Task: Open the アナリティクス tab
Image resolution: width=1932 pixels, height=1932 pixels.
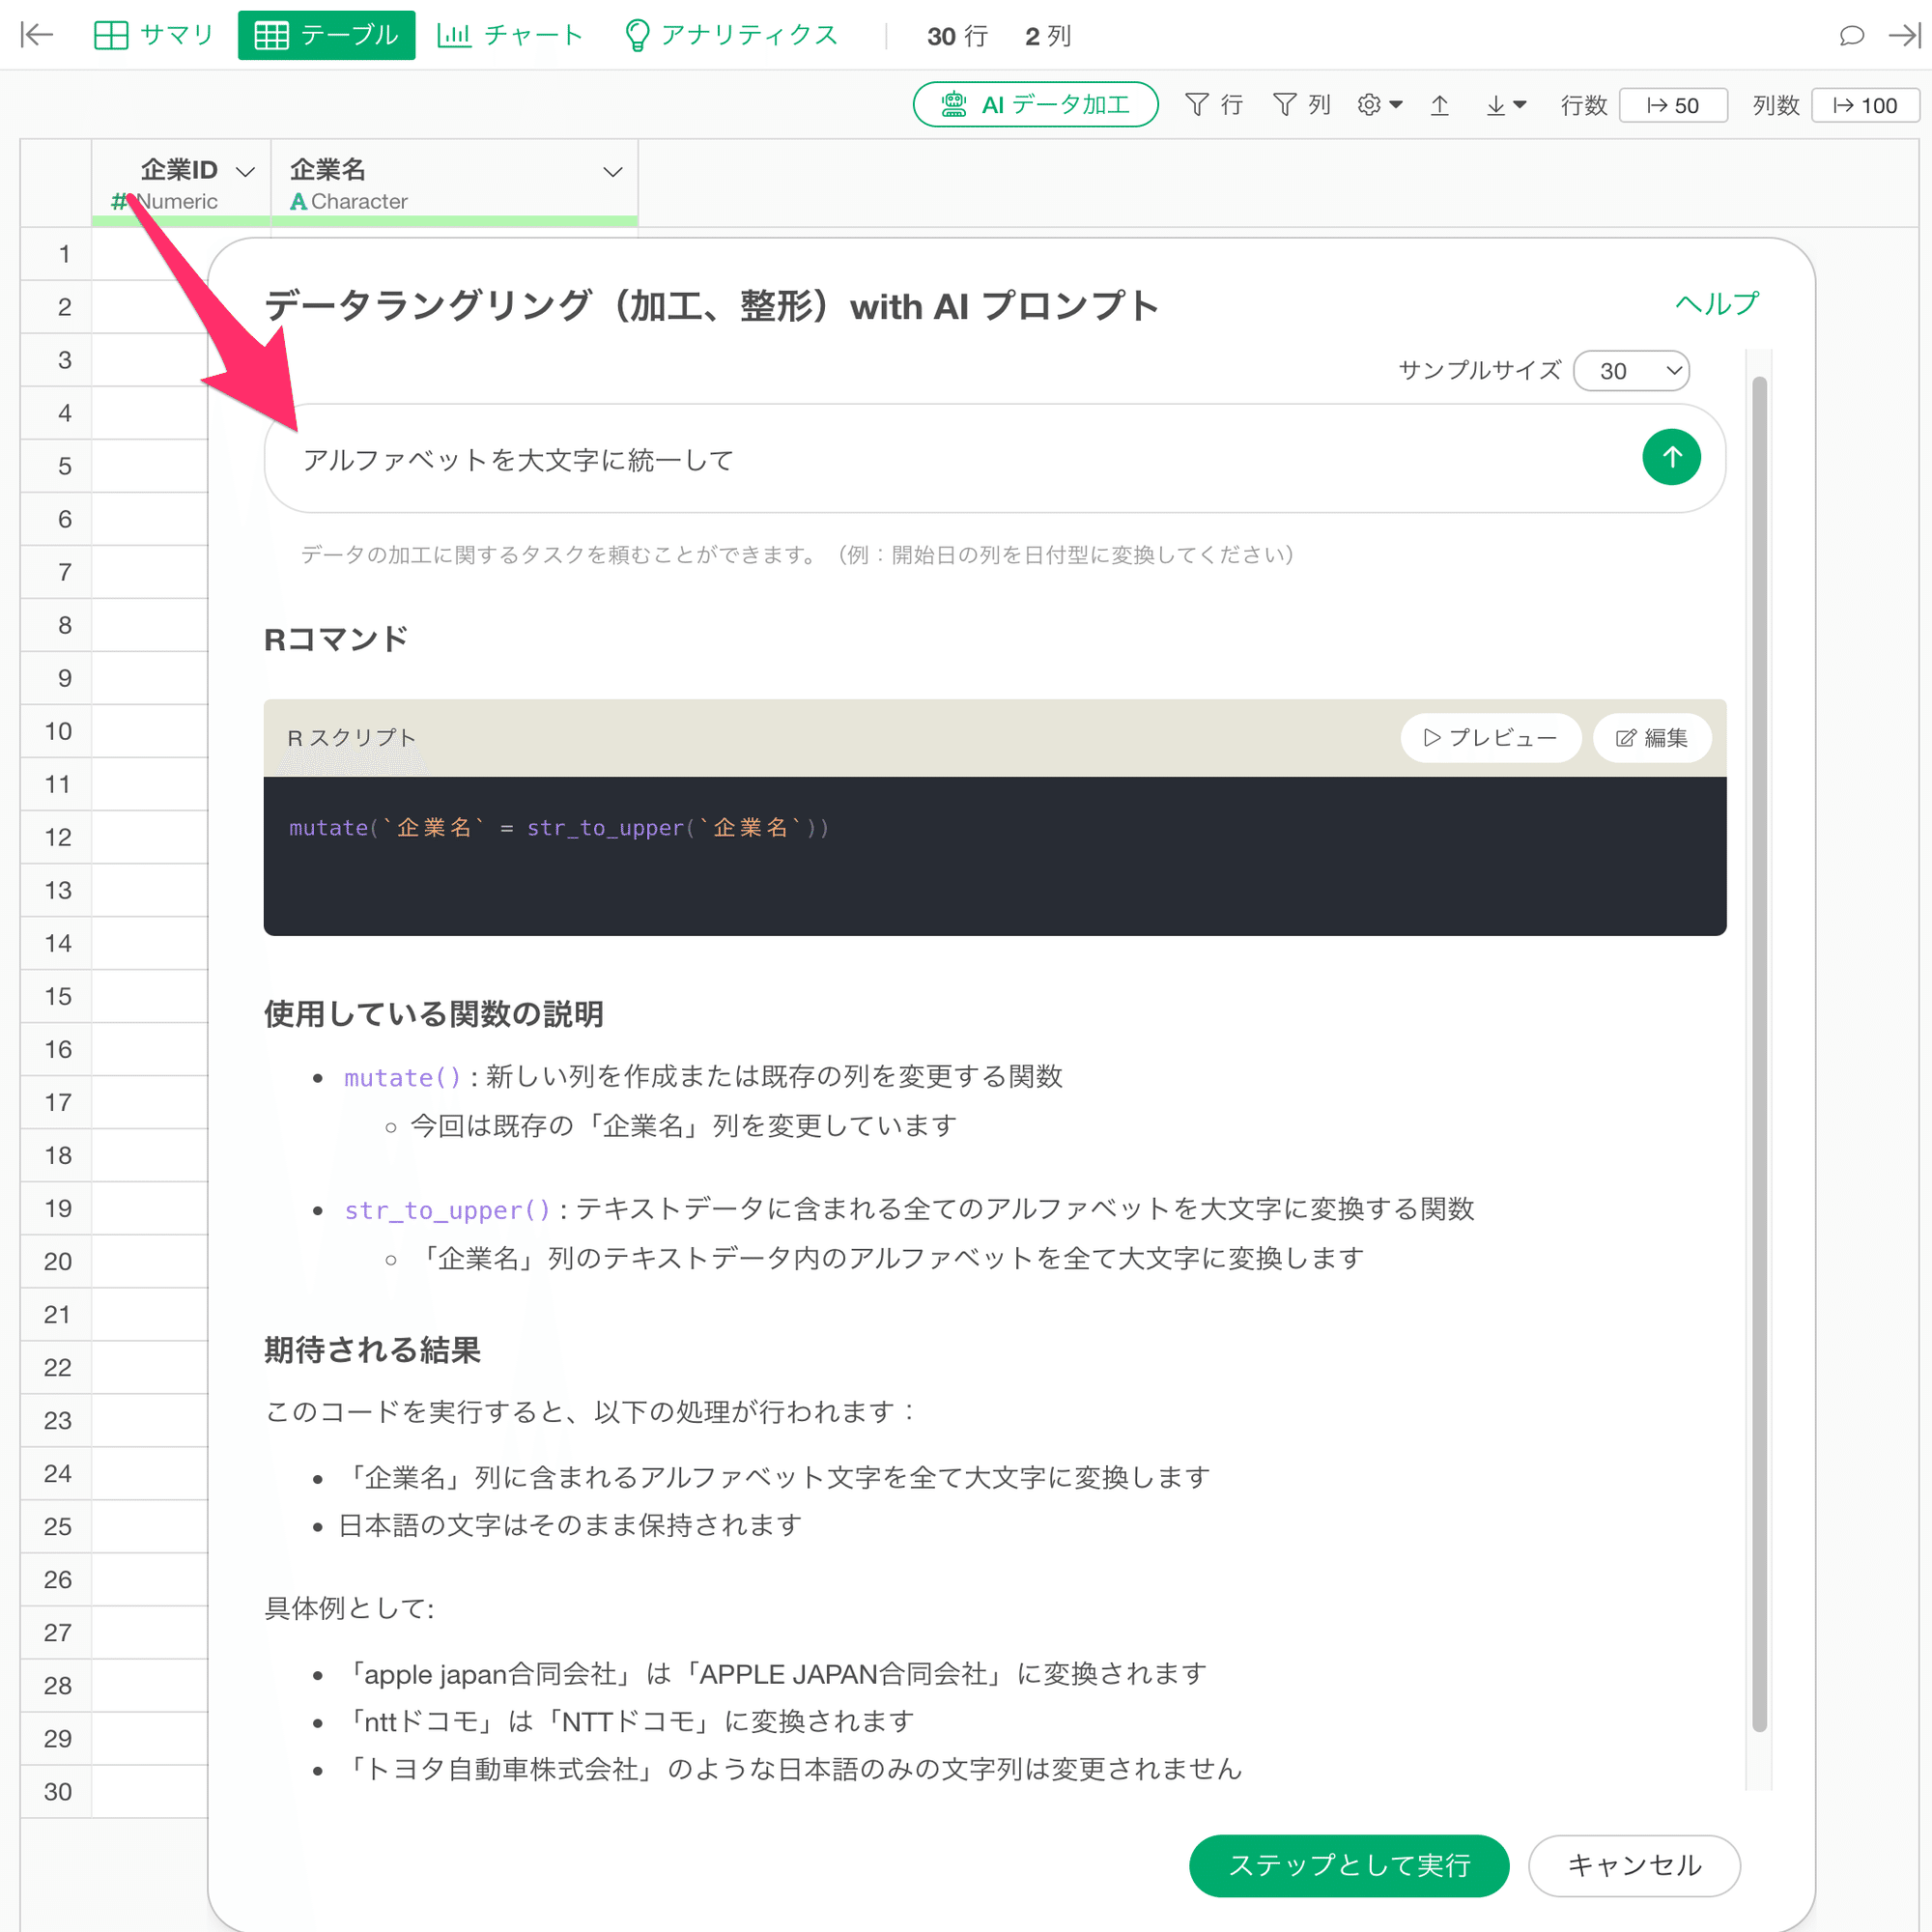Action: click(731, 34)
